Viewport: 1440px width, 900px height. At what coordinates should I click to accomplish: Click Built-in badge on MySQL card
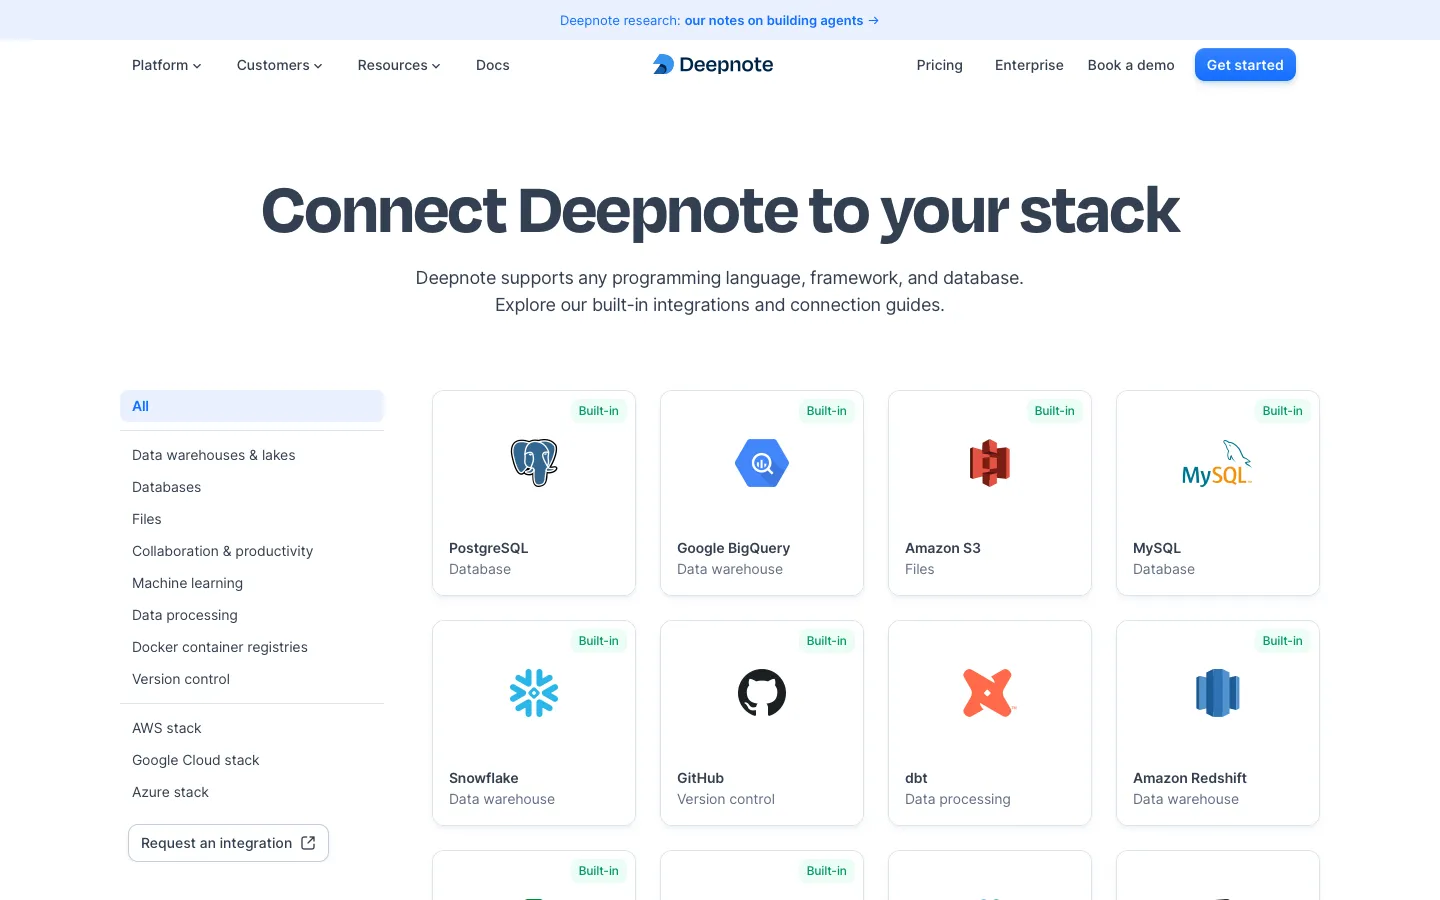click(1283, 411)
